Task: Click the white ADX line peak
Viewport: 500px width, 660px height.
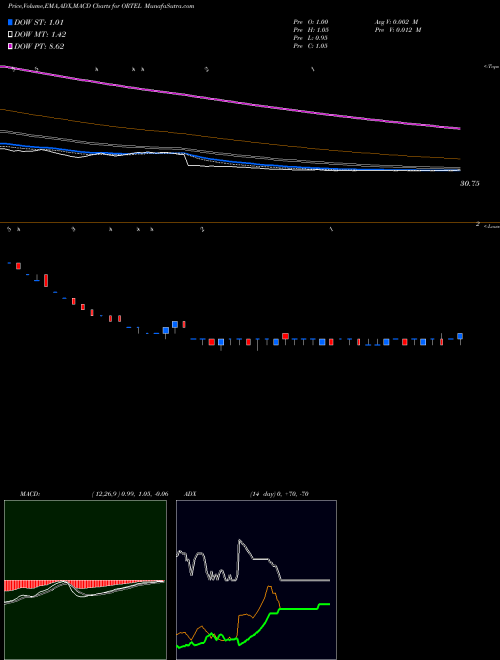Action: pos(240,540)
